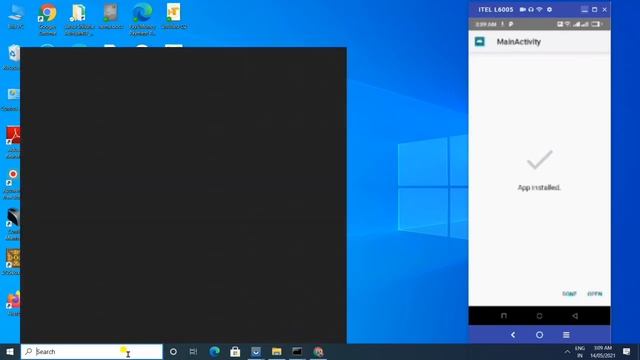Click the blue smiley app on the taskbar
Image resolution: width=640 pixels, height=360 pixels.
tap(256, 351)
